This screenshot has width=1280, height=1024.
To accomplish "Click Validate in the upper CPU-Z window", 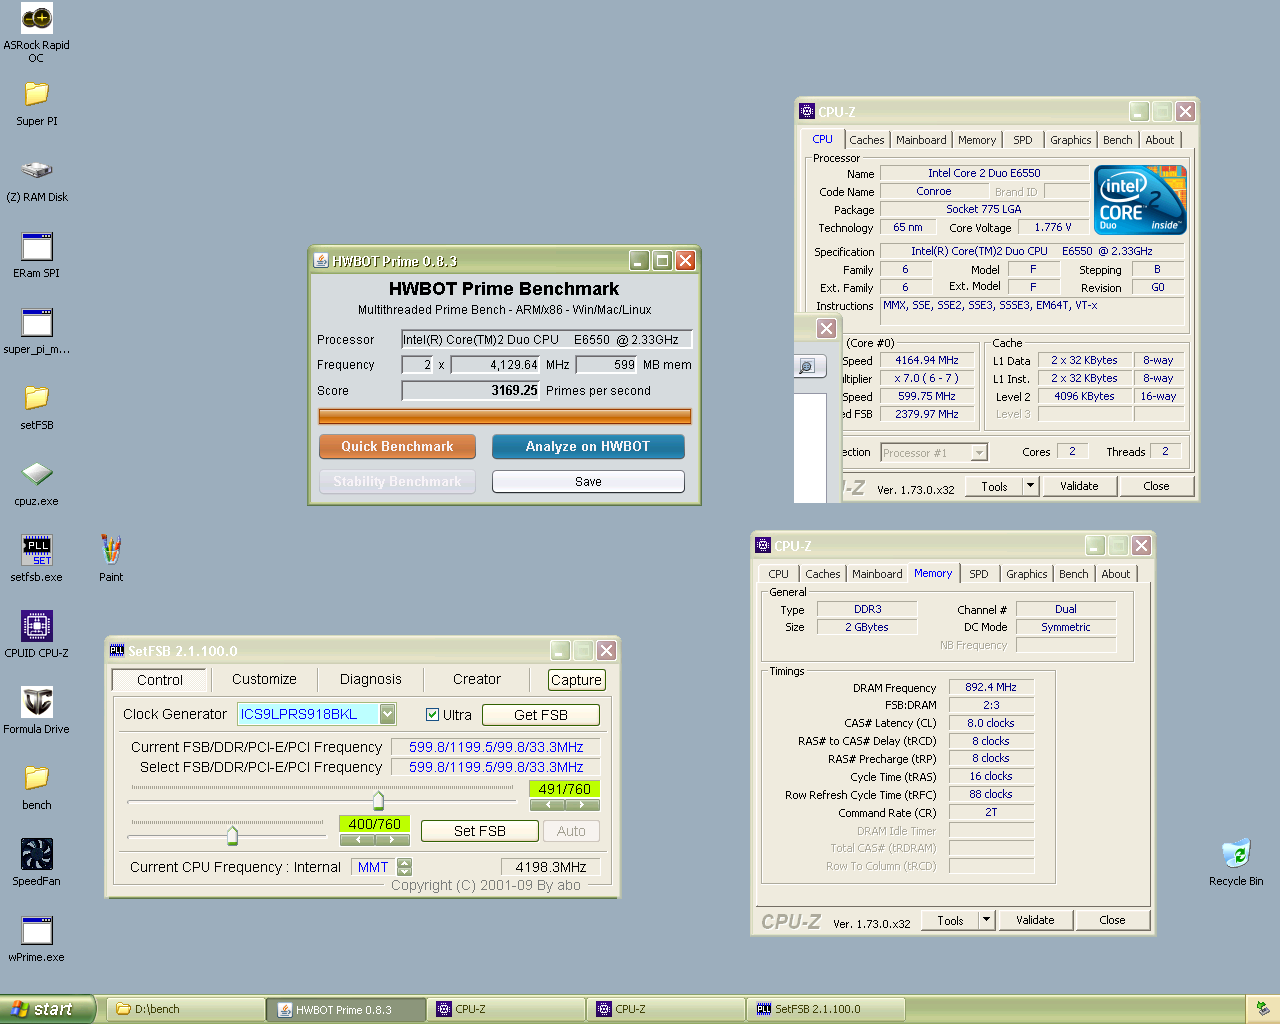I will pyautogui.click(x=1079, y=486).
